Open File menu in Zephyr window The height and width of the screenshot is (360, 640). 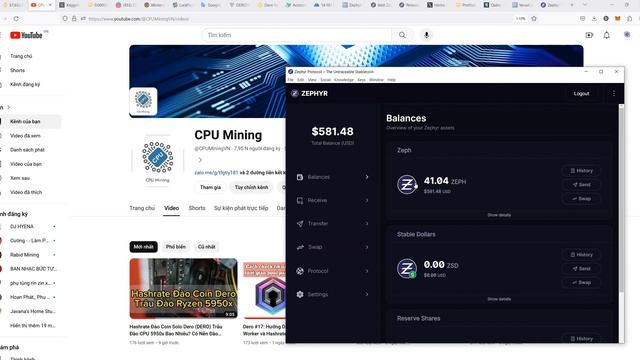(291, 80)
